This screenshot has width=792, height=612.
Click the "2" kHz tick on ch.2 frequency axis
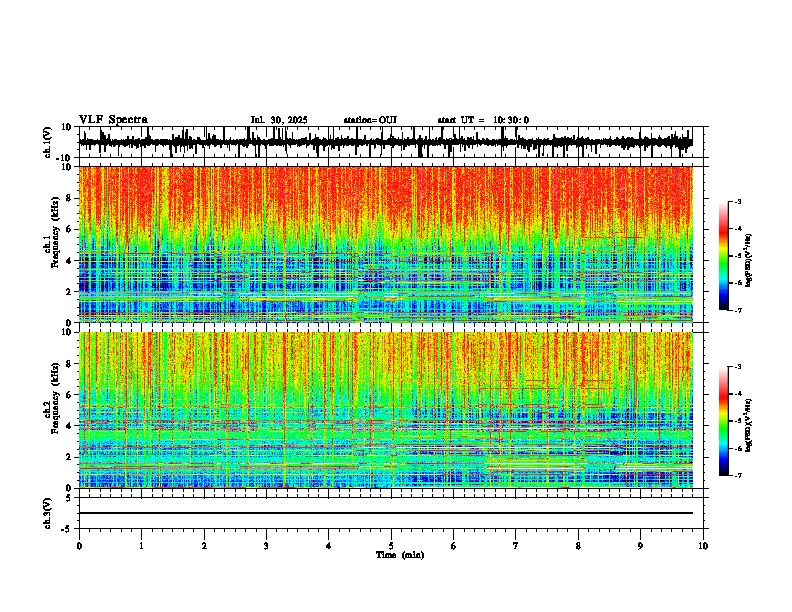click(x=69, y=457)
